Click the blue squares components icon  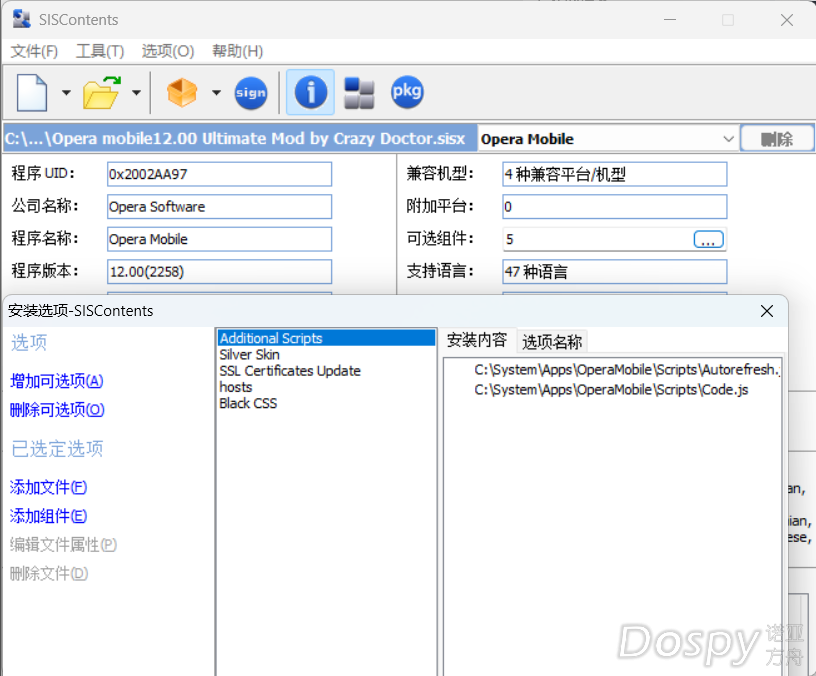tap(359, 93)
